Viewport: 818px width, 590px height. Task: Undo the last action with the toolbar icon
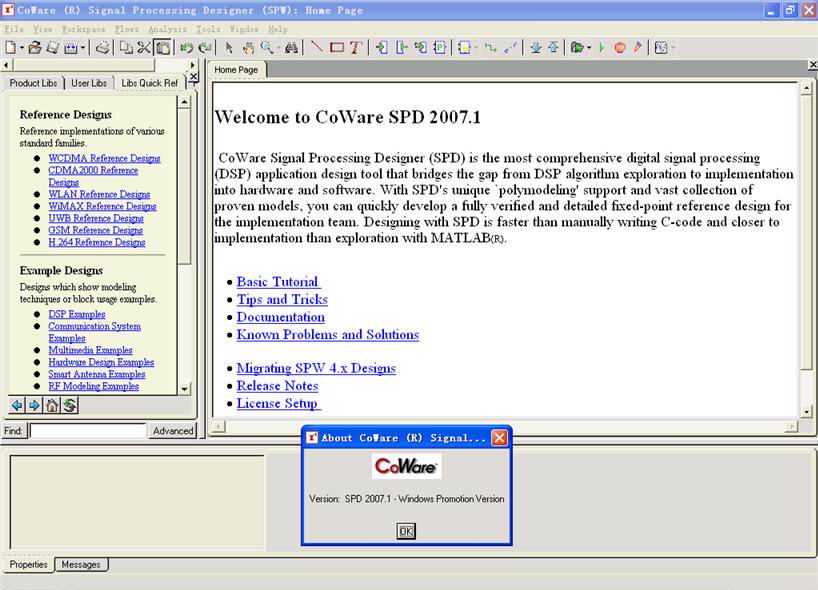pos(186,48)
